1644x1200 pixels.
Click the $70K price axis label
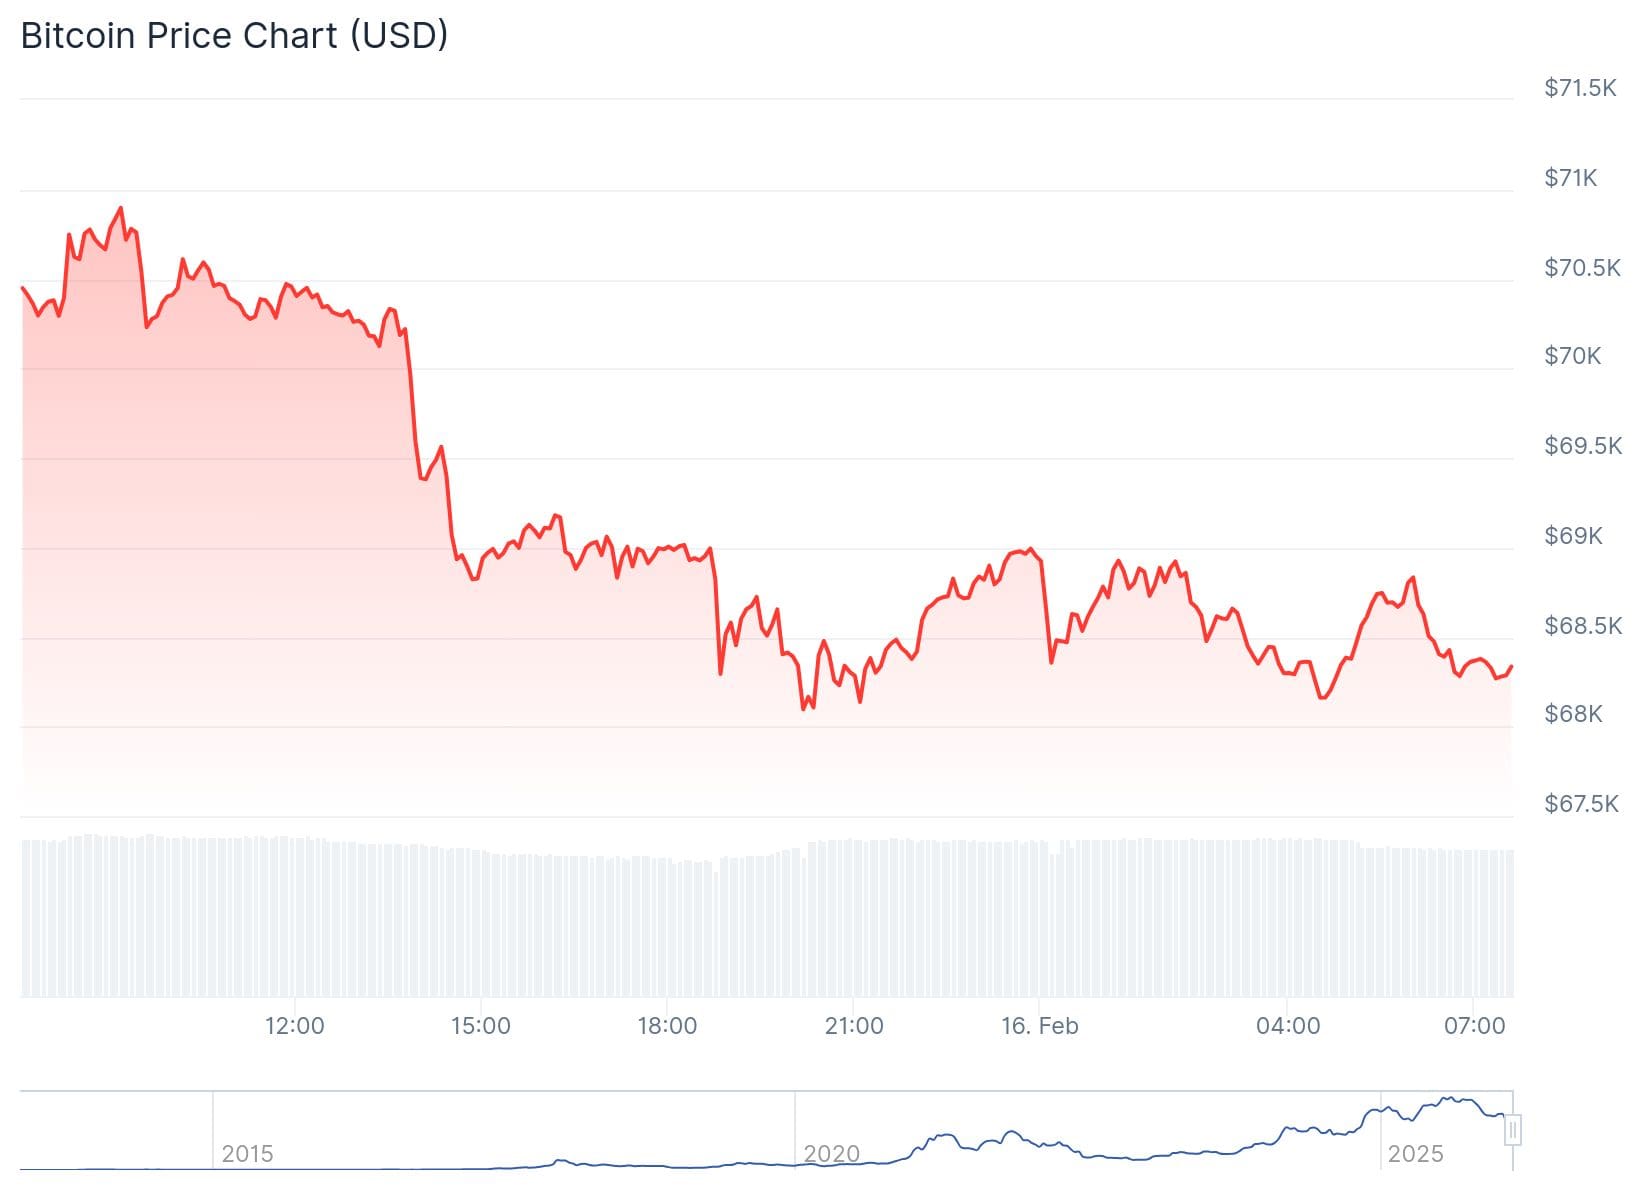click(1573, 356)
